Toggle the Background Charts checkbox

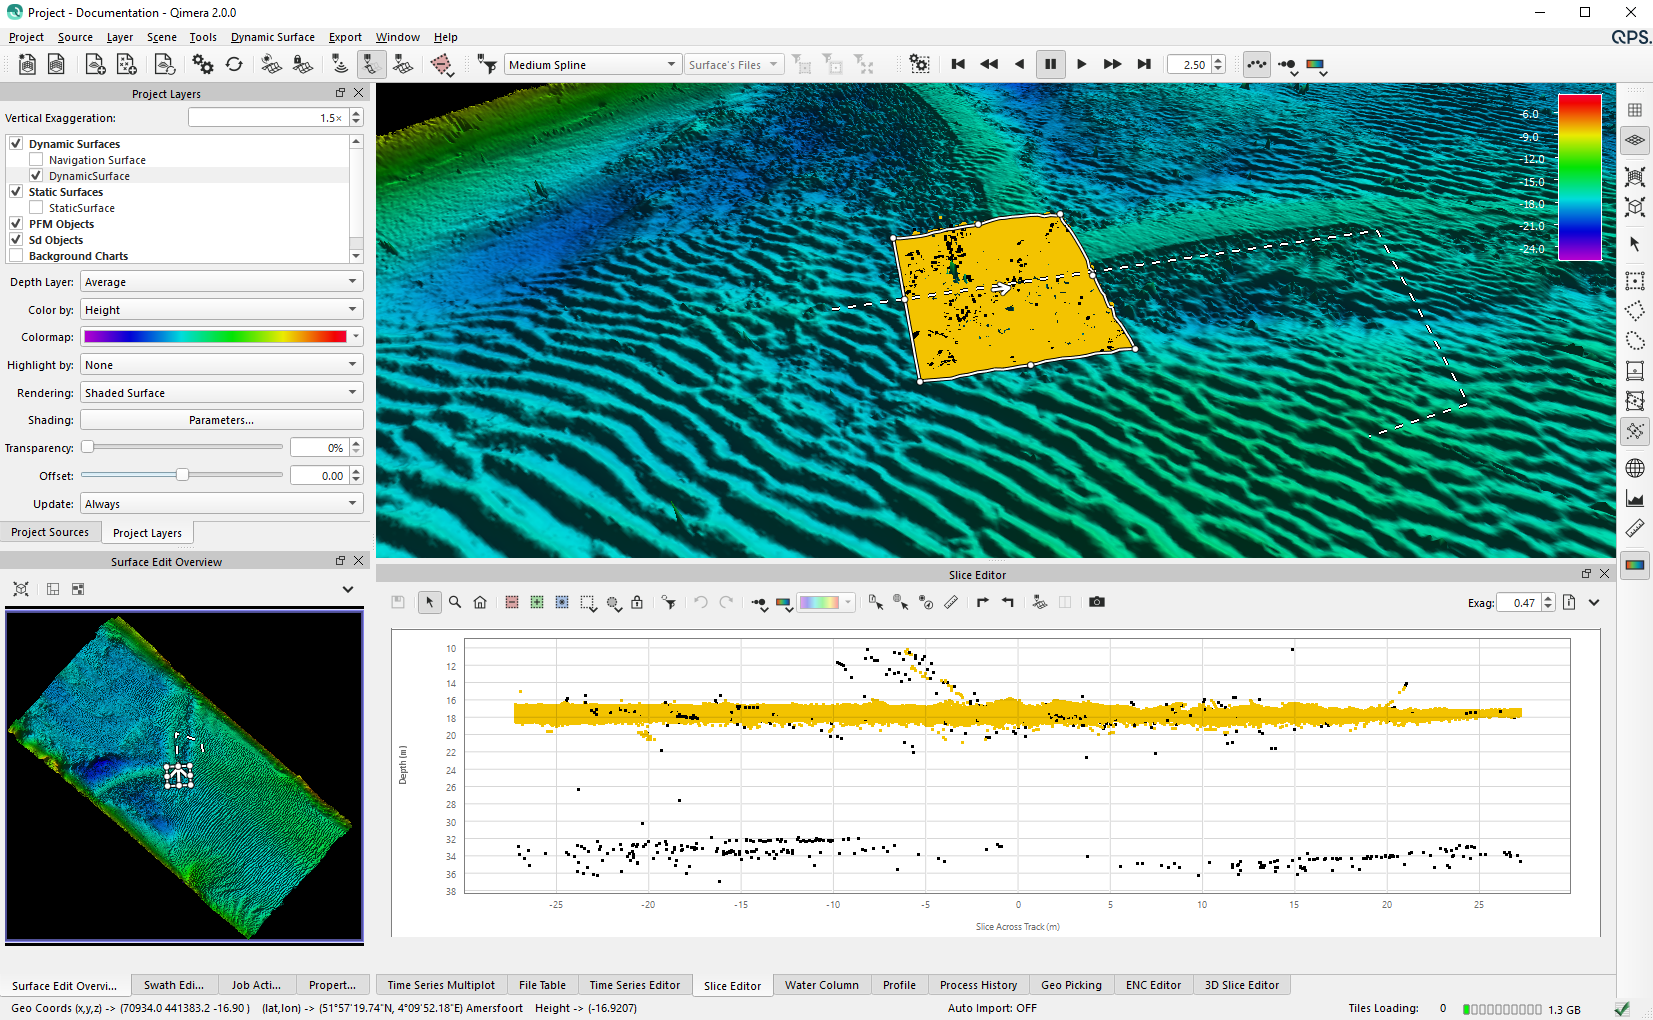pyautogui.click(x=16, y=256)
